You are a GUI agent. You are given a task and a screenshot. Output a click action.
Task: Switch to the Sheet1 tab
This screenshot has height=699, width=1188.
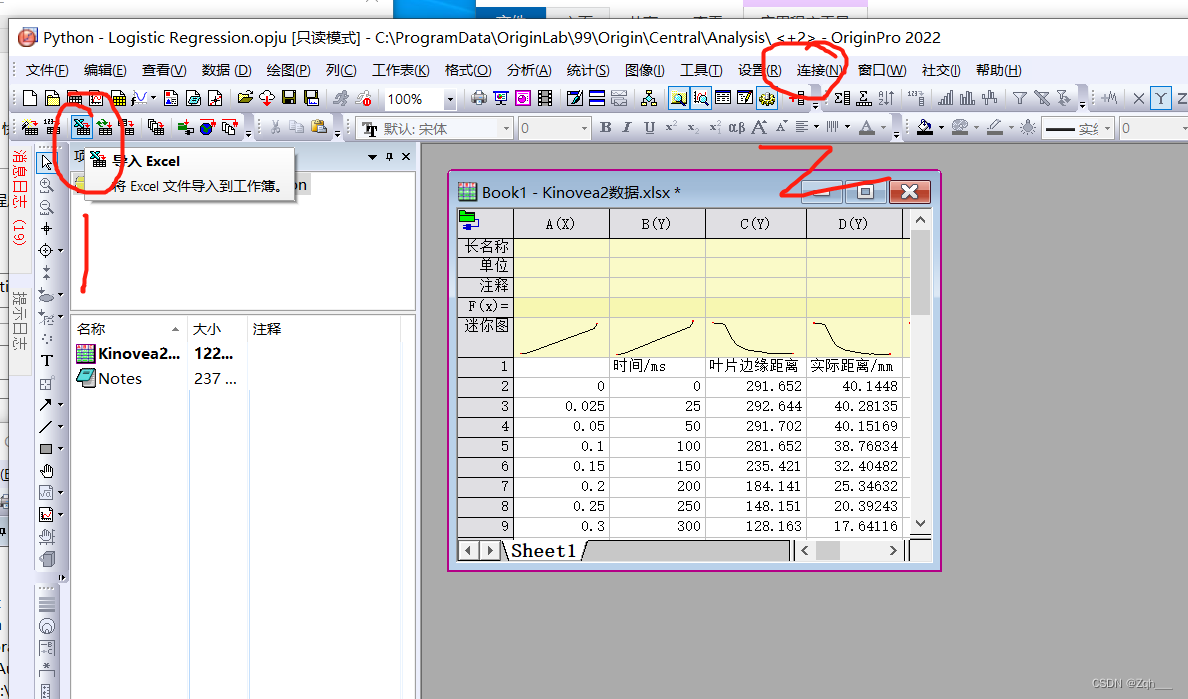point(543,551)
